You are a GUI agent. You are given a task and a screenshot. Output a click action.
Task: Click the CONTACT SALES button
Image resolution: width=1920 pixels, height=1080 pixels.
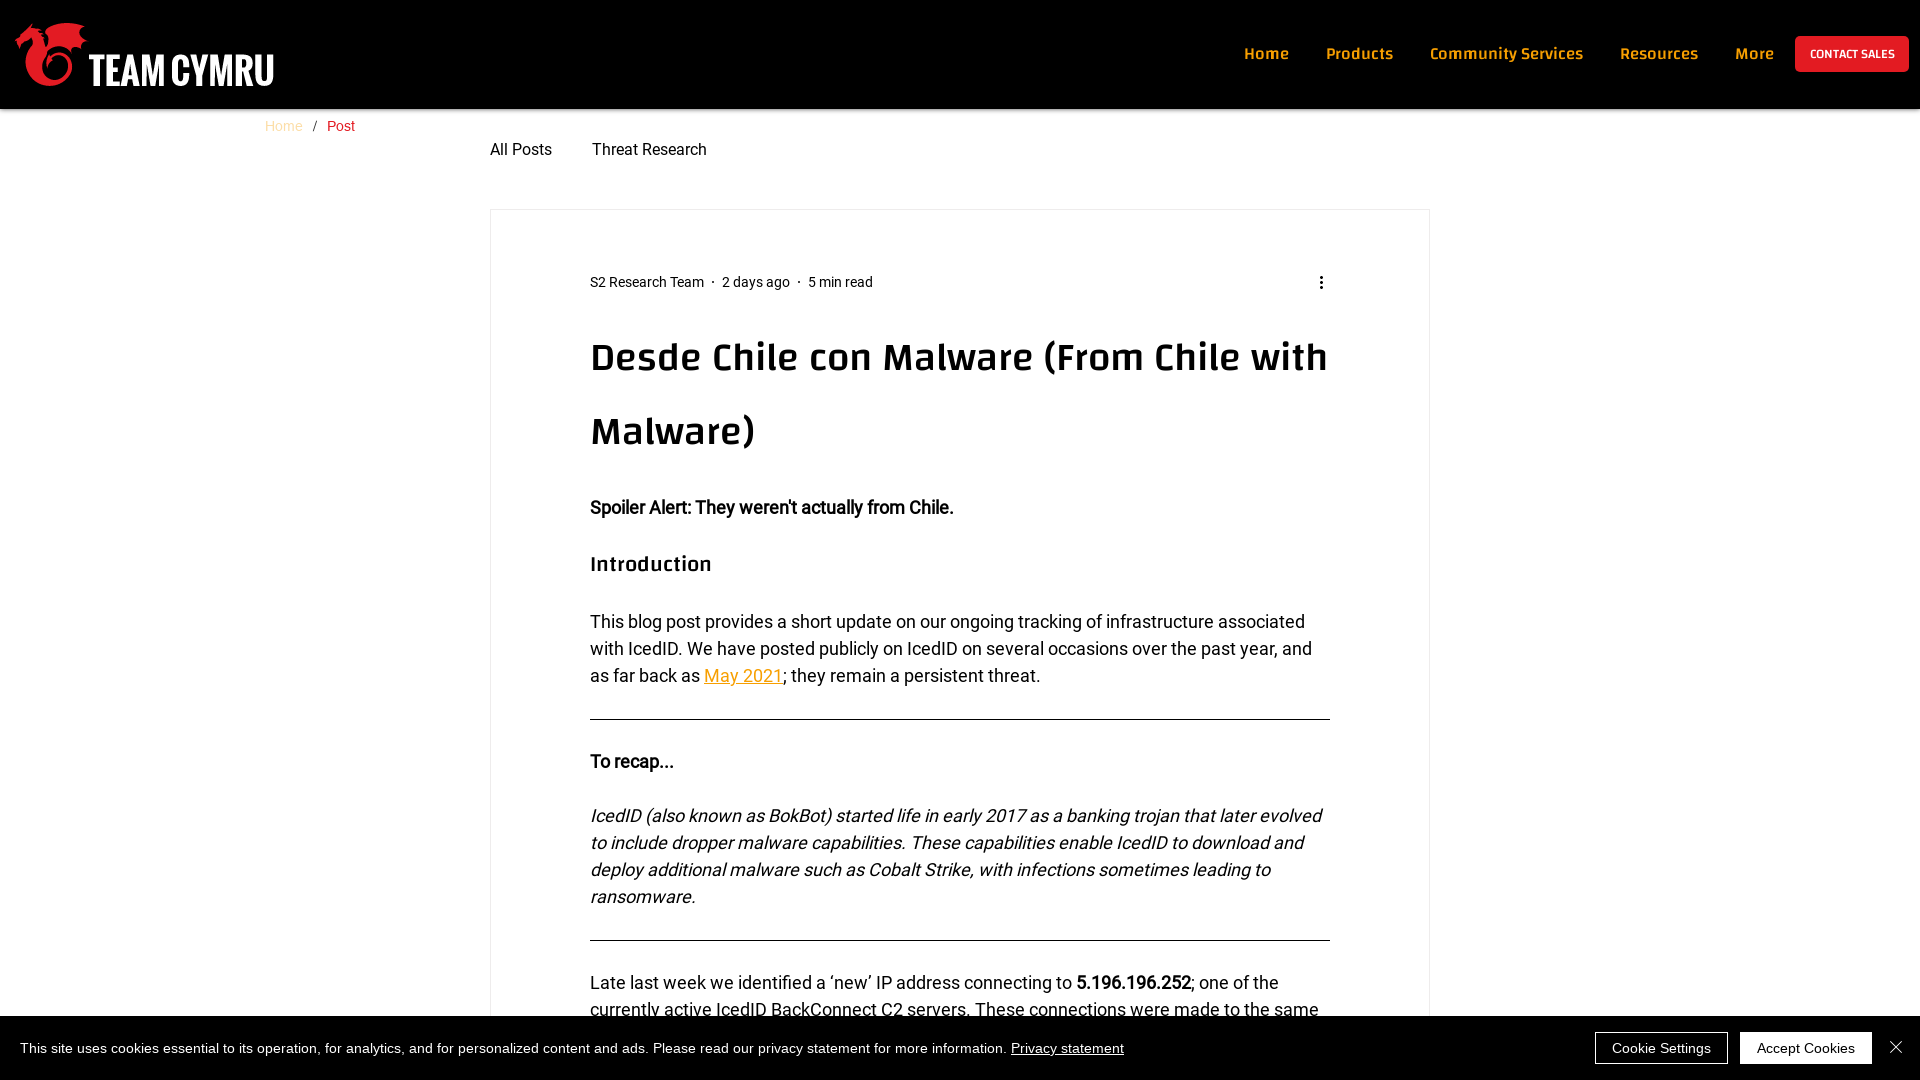point(1851,53)
